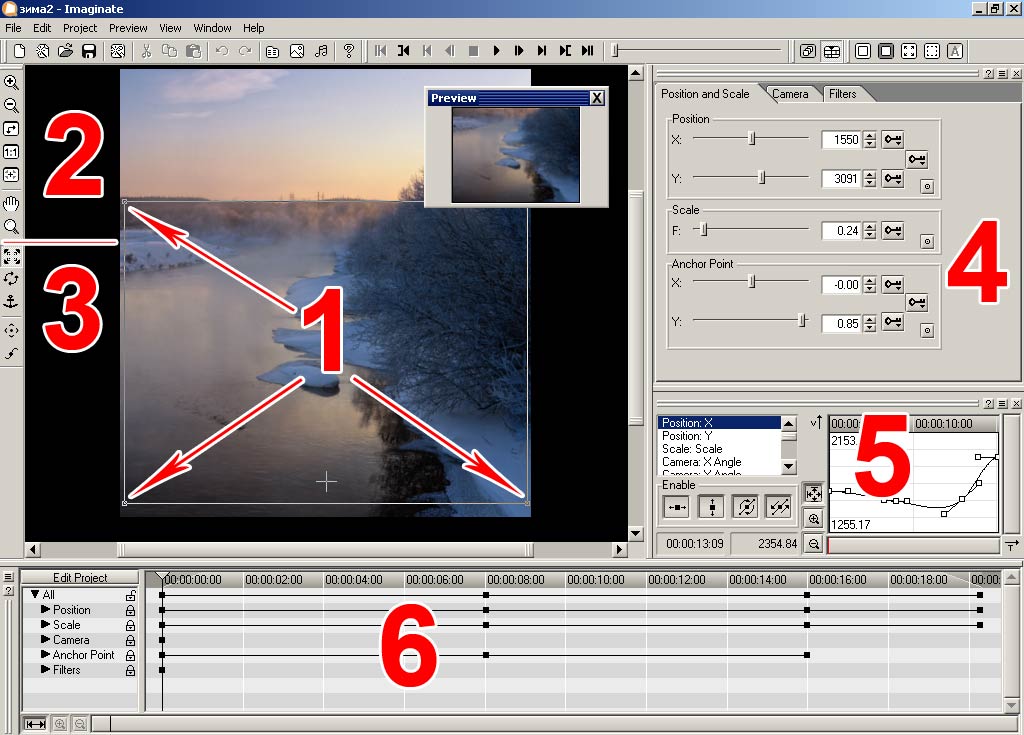Toggle lock on the Position track

(130, 610)
